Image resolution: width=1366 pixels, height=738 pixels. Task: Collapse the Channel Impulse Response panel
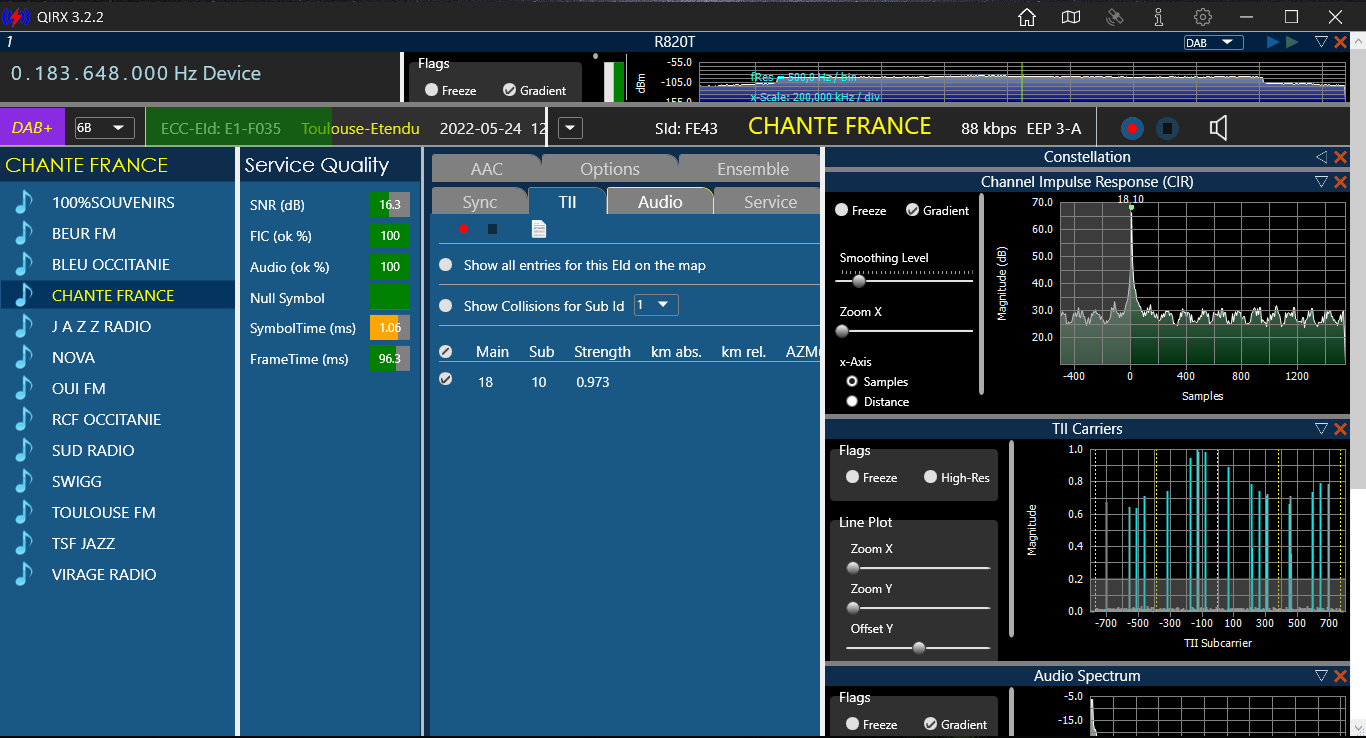(1321, 182)
